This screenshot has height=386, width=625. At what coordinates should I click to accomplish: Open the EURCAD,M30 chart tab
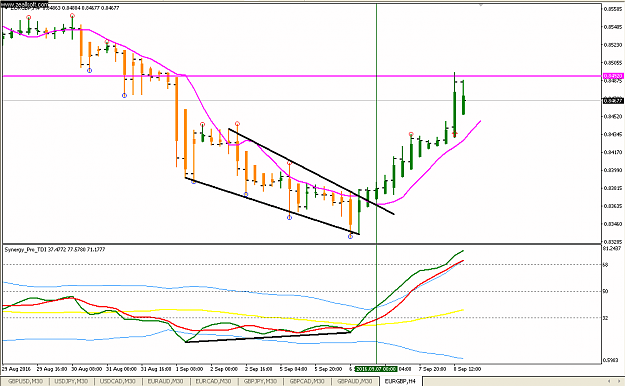coord(214,381)
